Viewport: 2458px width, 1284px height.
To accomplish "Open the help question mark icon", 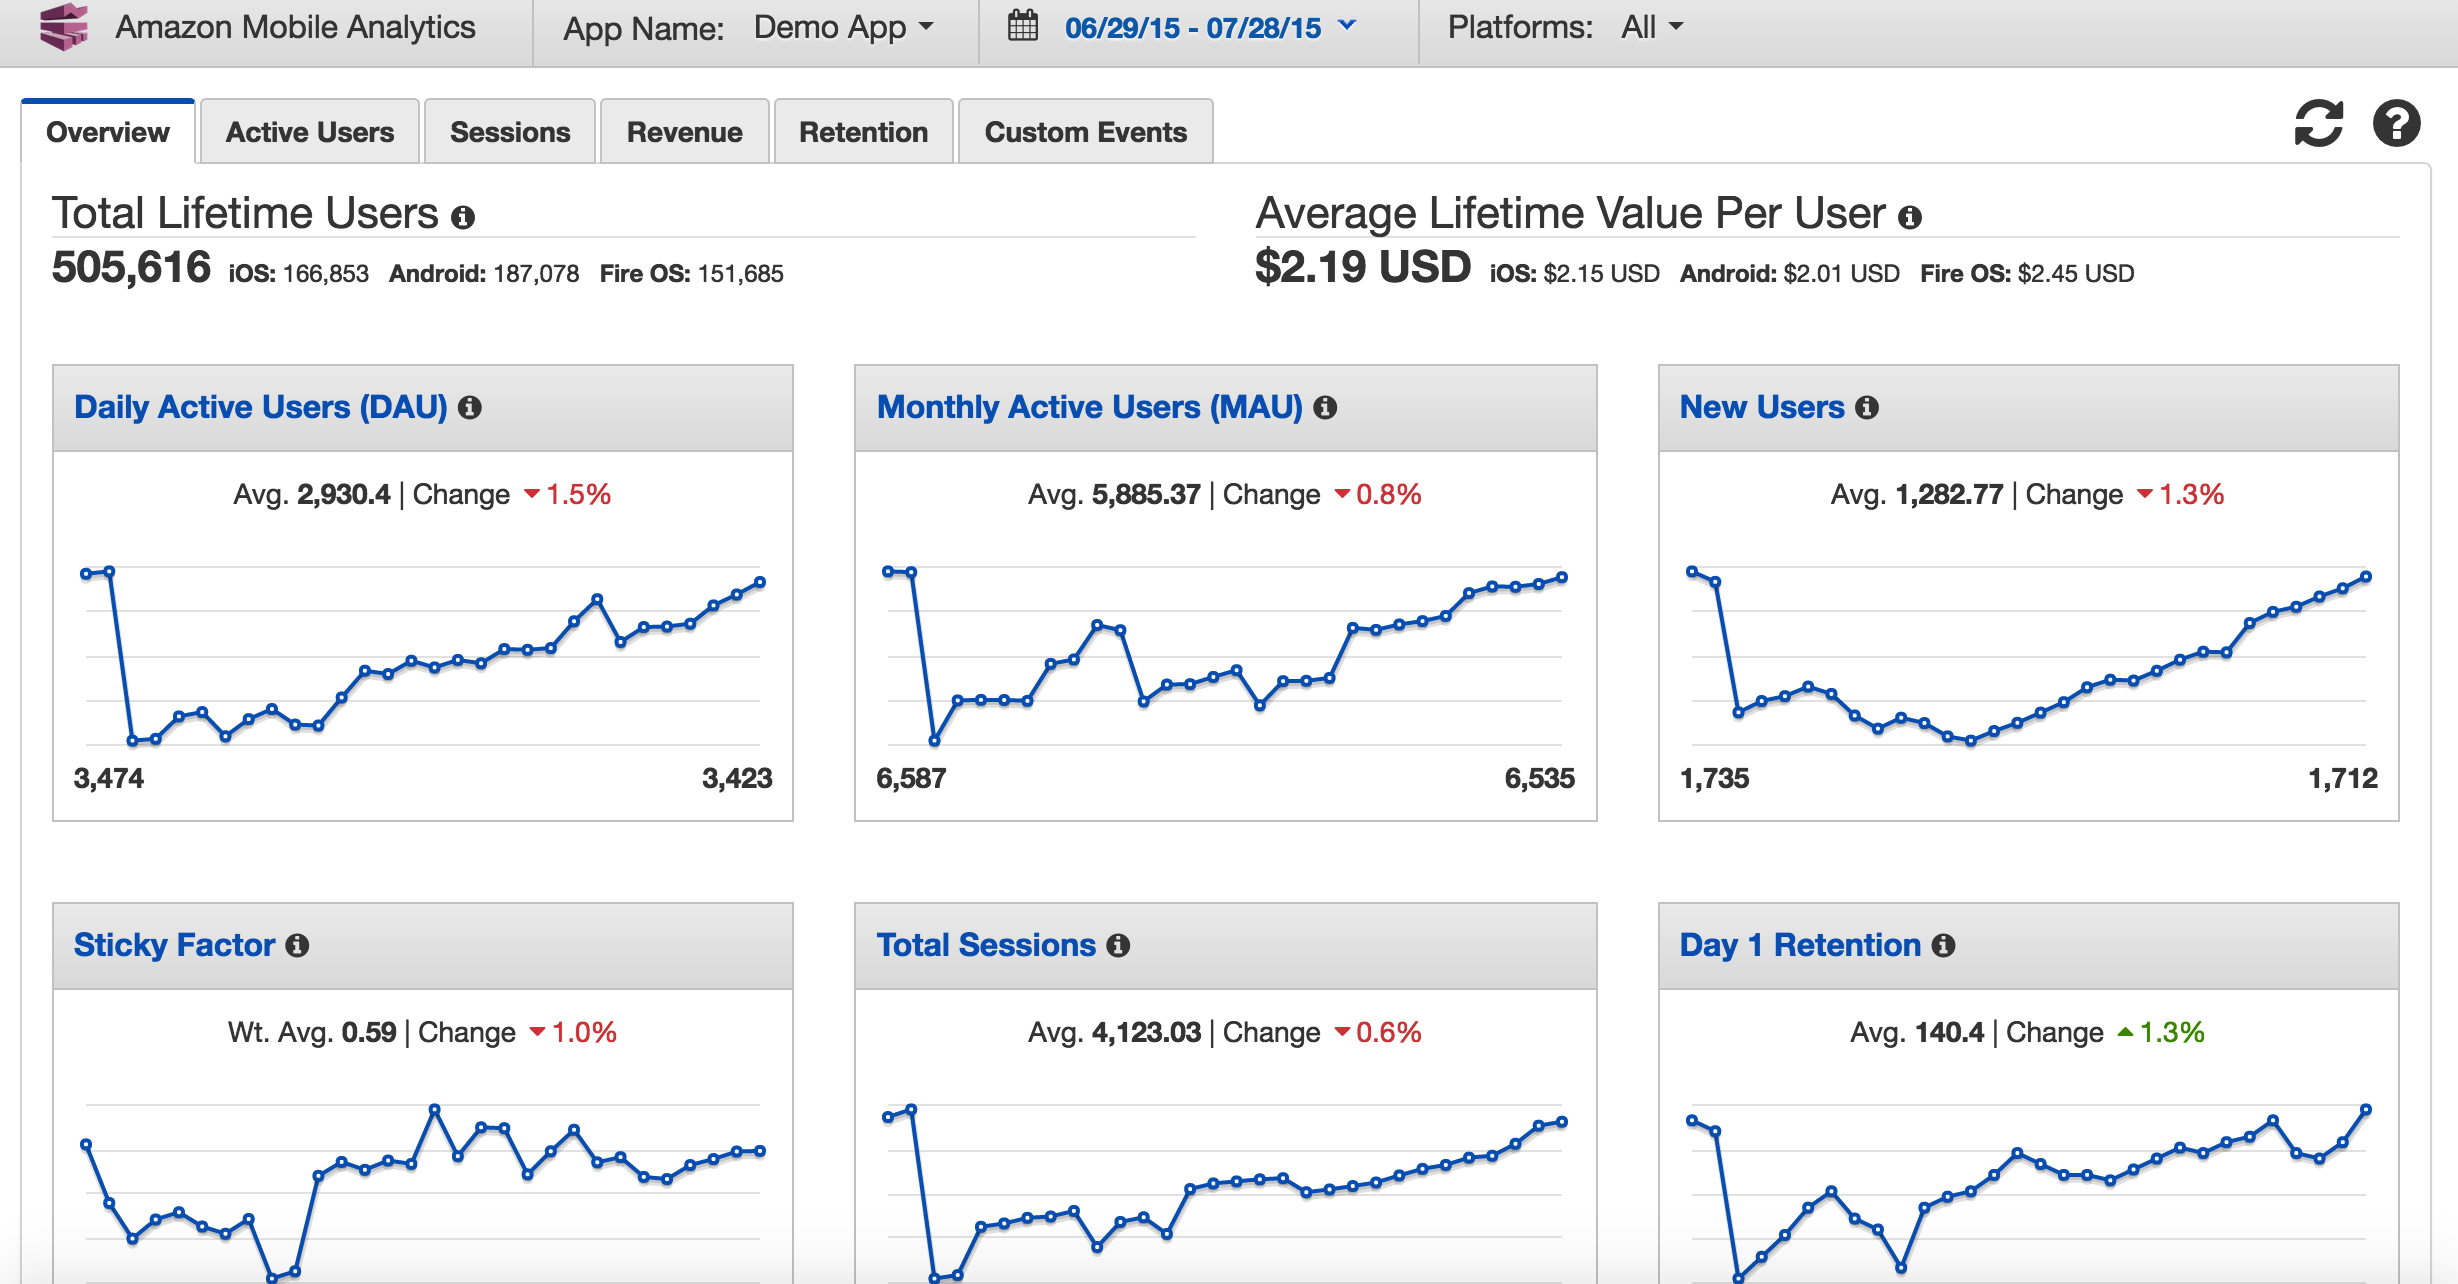I will tap(2396, 124).
